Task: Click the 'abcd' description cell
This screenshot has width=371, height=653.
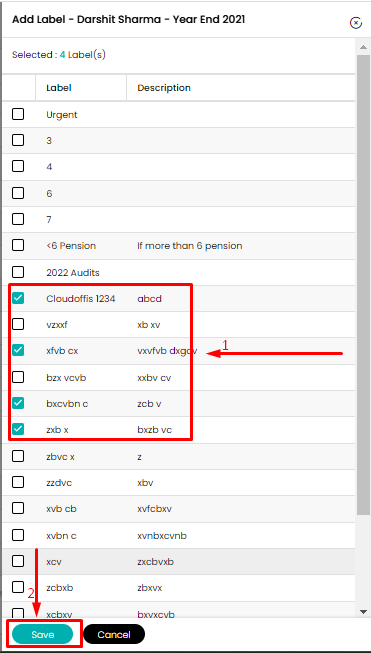Action: (149, 299)
